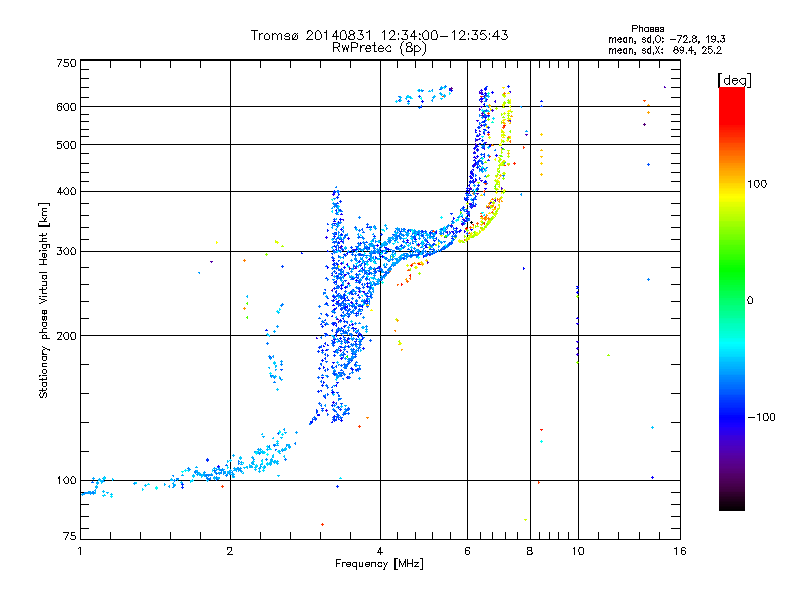This screenshot has height=600, width=800.
Task: Click the y-axis tick label '200'
Action: coord(66,336)
